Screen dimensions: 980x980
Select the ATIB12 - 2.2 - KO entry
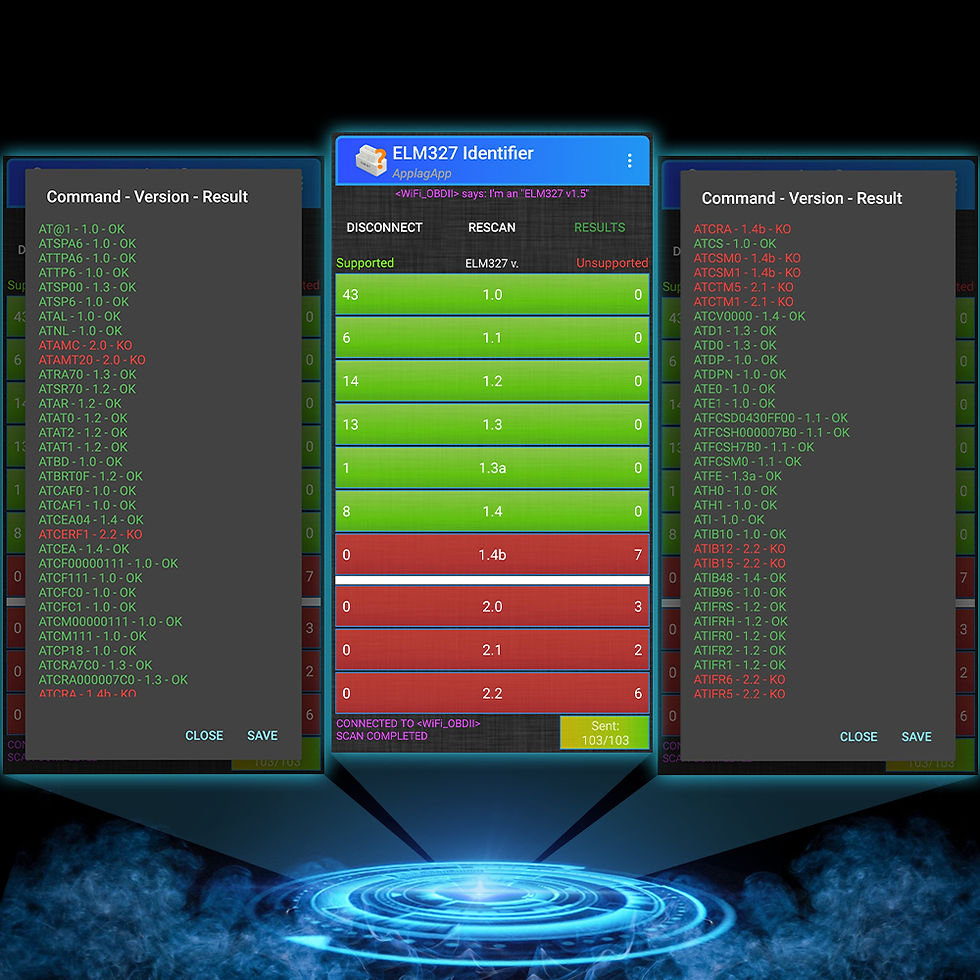point(739,549)
